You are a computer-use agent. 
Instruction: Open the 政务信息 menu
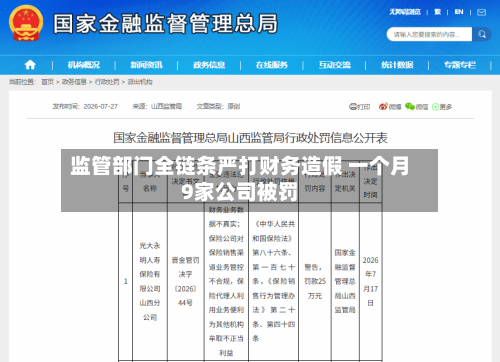209,65
